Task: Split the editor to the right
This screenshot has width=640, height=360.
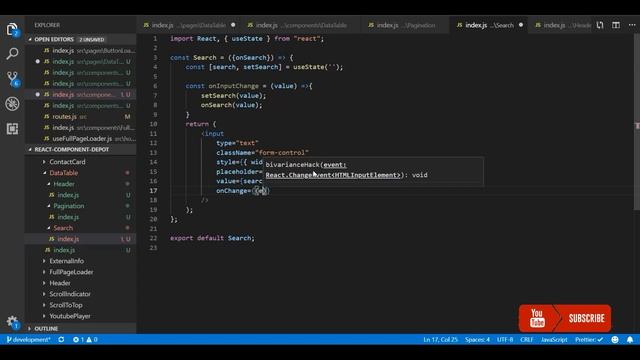Action: pyautogui.click(x=616, y=25)
